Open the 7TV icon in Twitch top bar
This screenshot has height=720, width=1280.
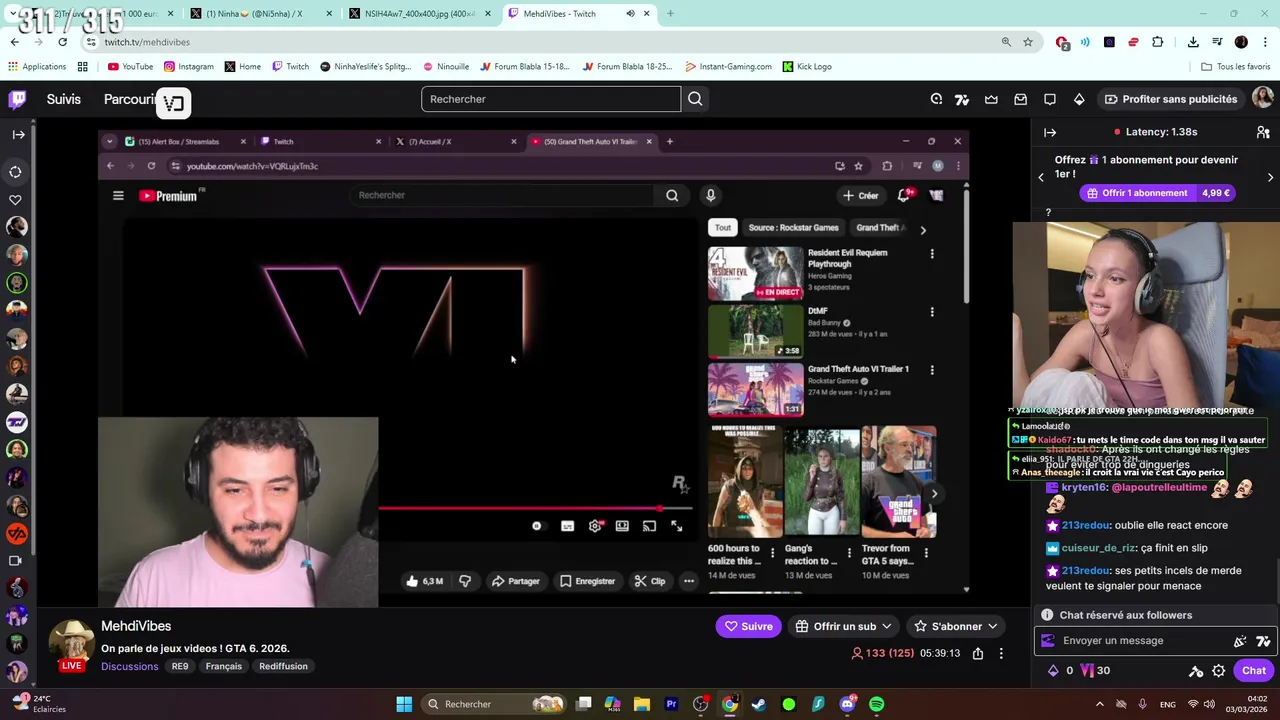click(x=962, y=99)
